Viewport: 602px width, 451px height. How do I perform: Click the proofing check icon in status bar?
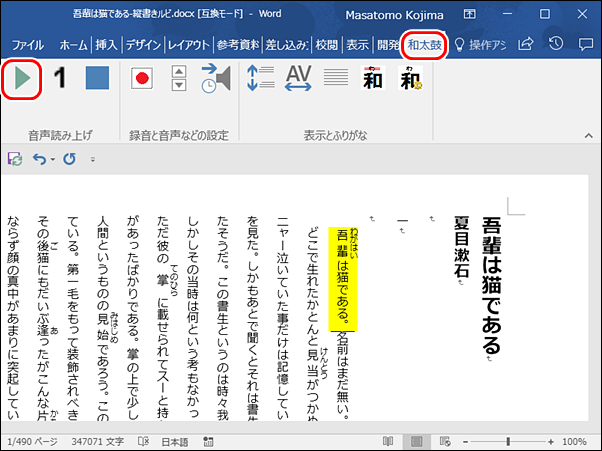[x=143, y=442]
